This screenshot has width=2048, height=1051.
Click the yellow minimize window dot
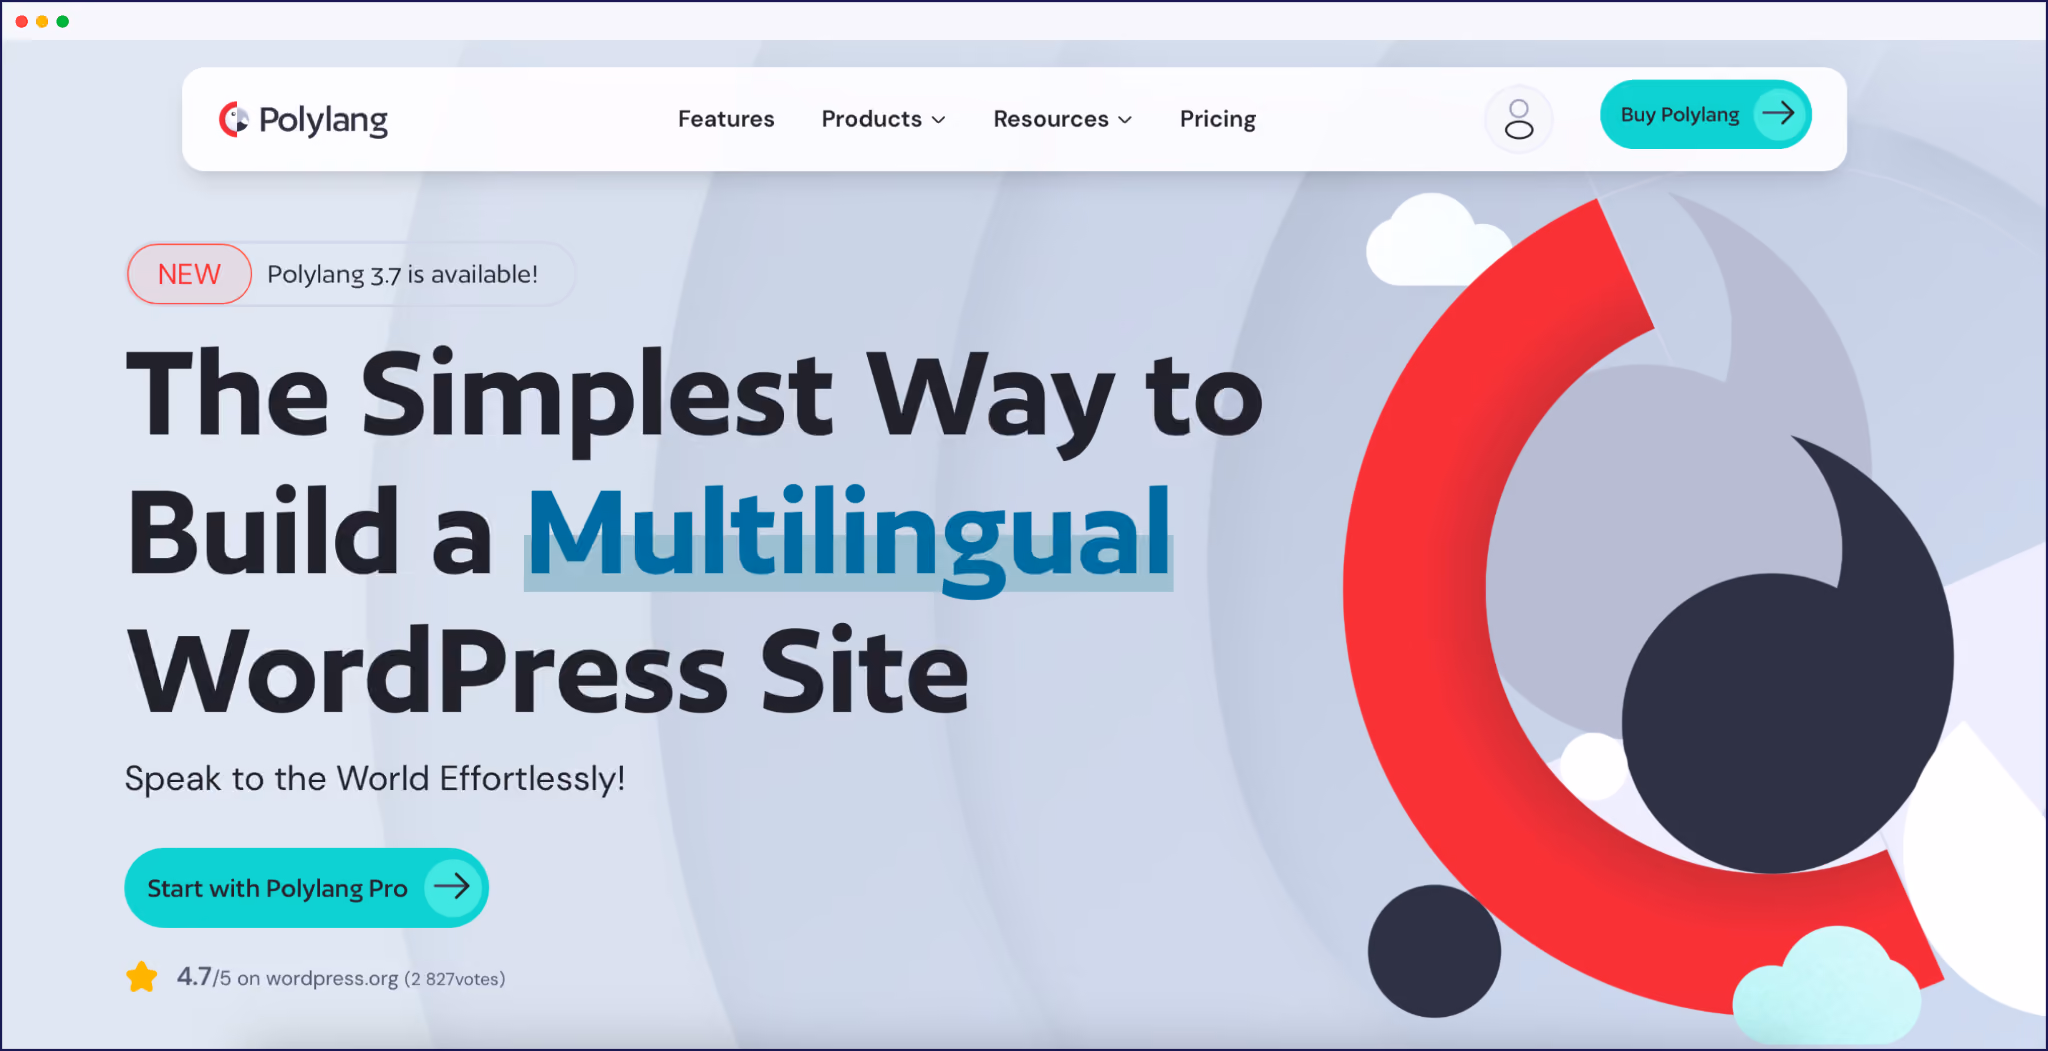(x=42, y=21)
